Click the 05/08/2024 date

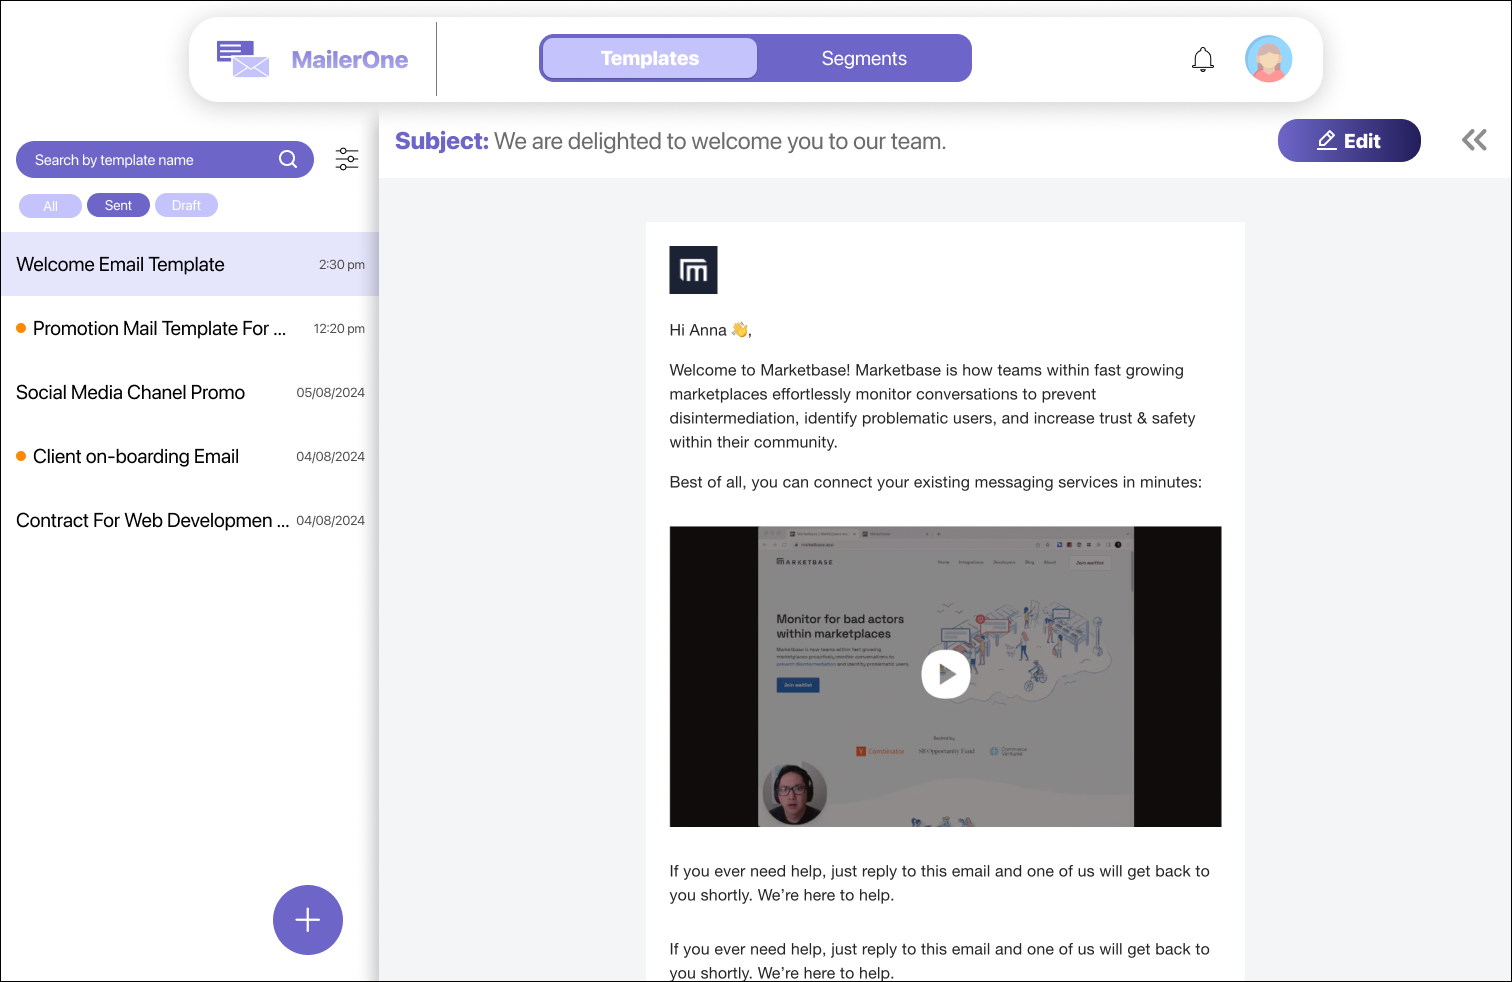[330, 393]
